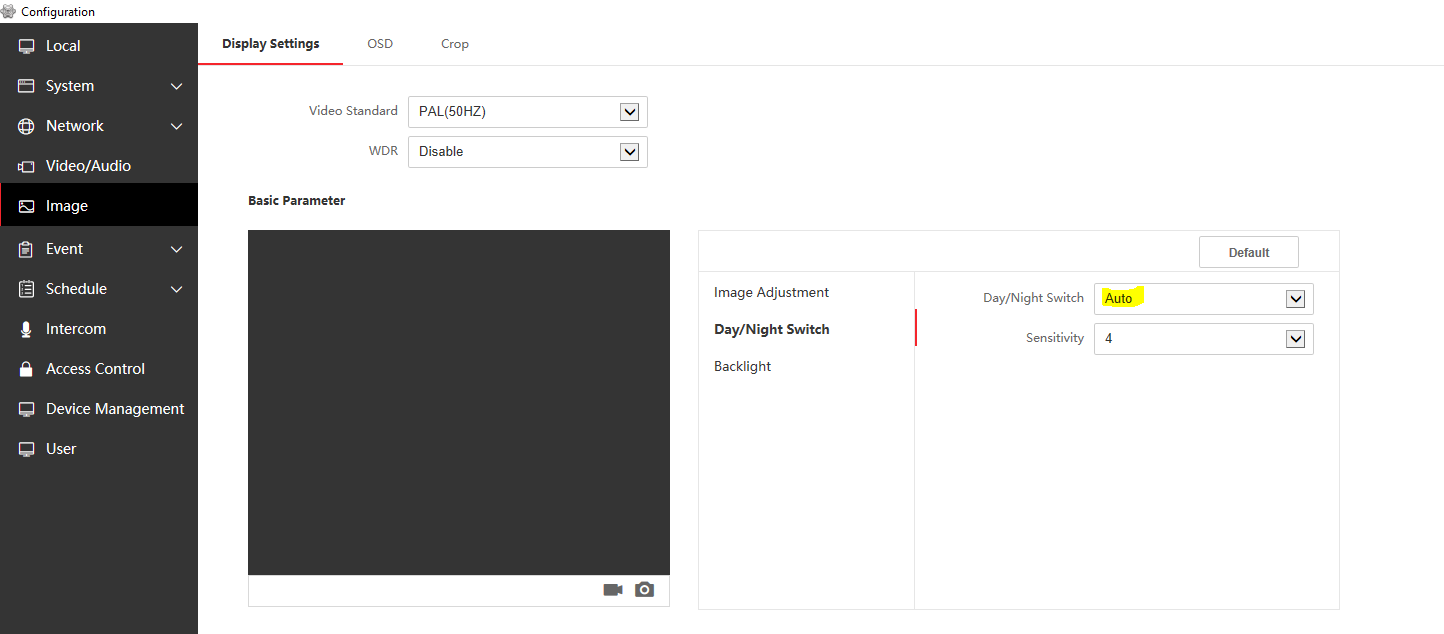Open the Day/Night Switch dropdown set to Auto
Image resolution: width=1444 pixels, height=634 pixels.
(1203, 299)
